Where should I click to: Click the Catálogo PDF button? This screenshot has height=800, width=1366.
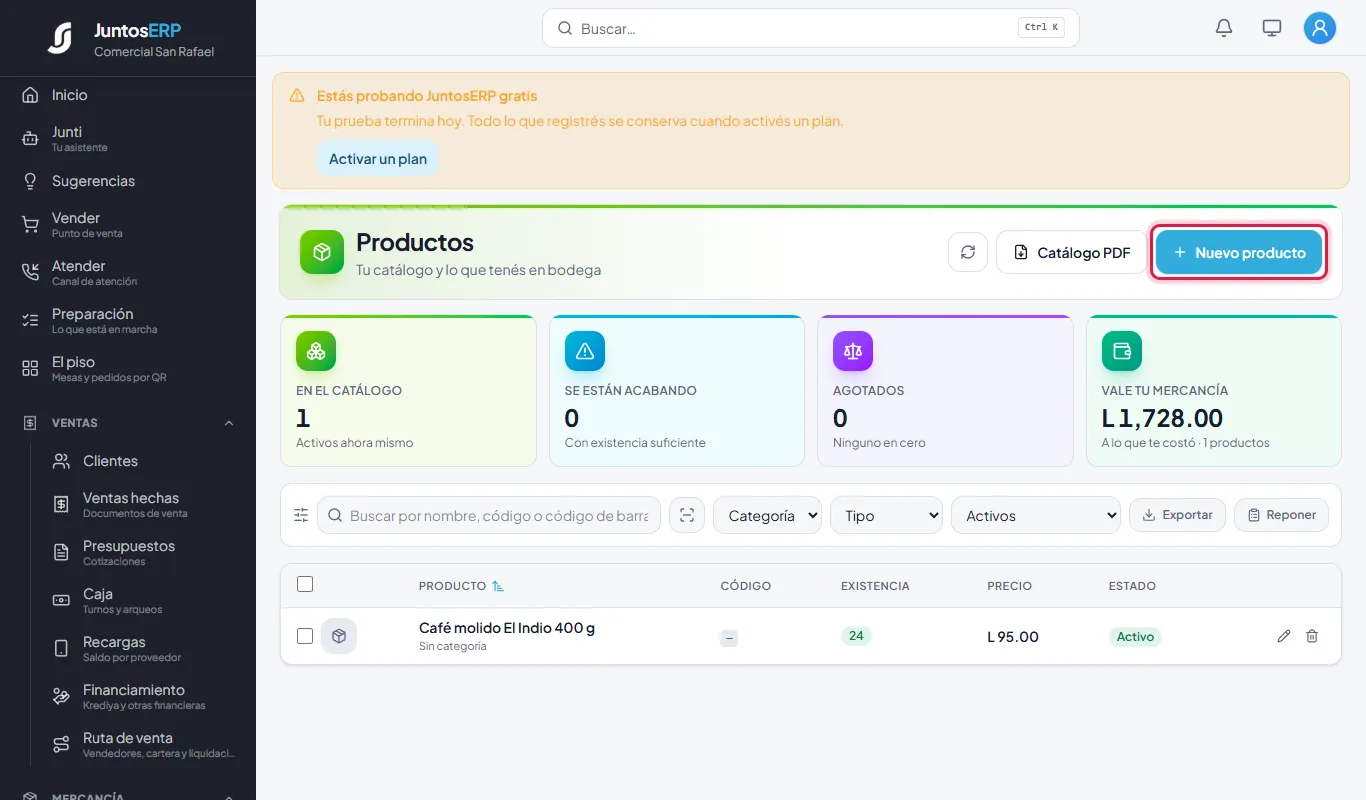(x=1071, y=252)
